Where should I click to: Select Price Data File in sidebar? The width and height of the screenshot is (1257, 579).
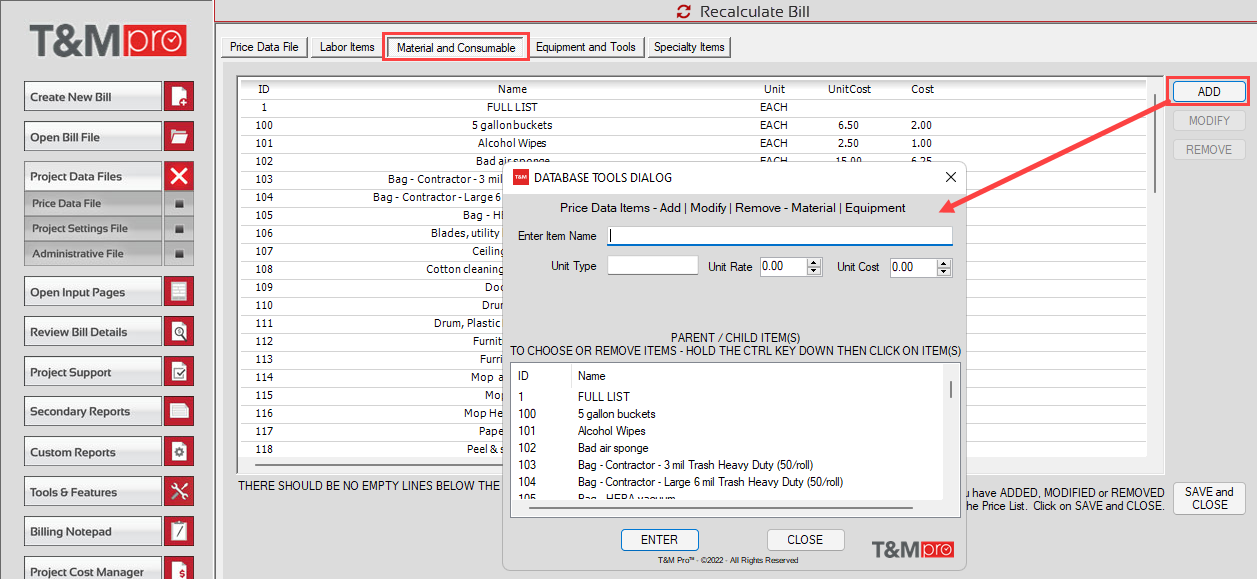click(93, 203)
